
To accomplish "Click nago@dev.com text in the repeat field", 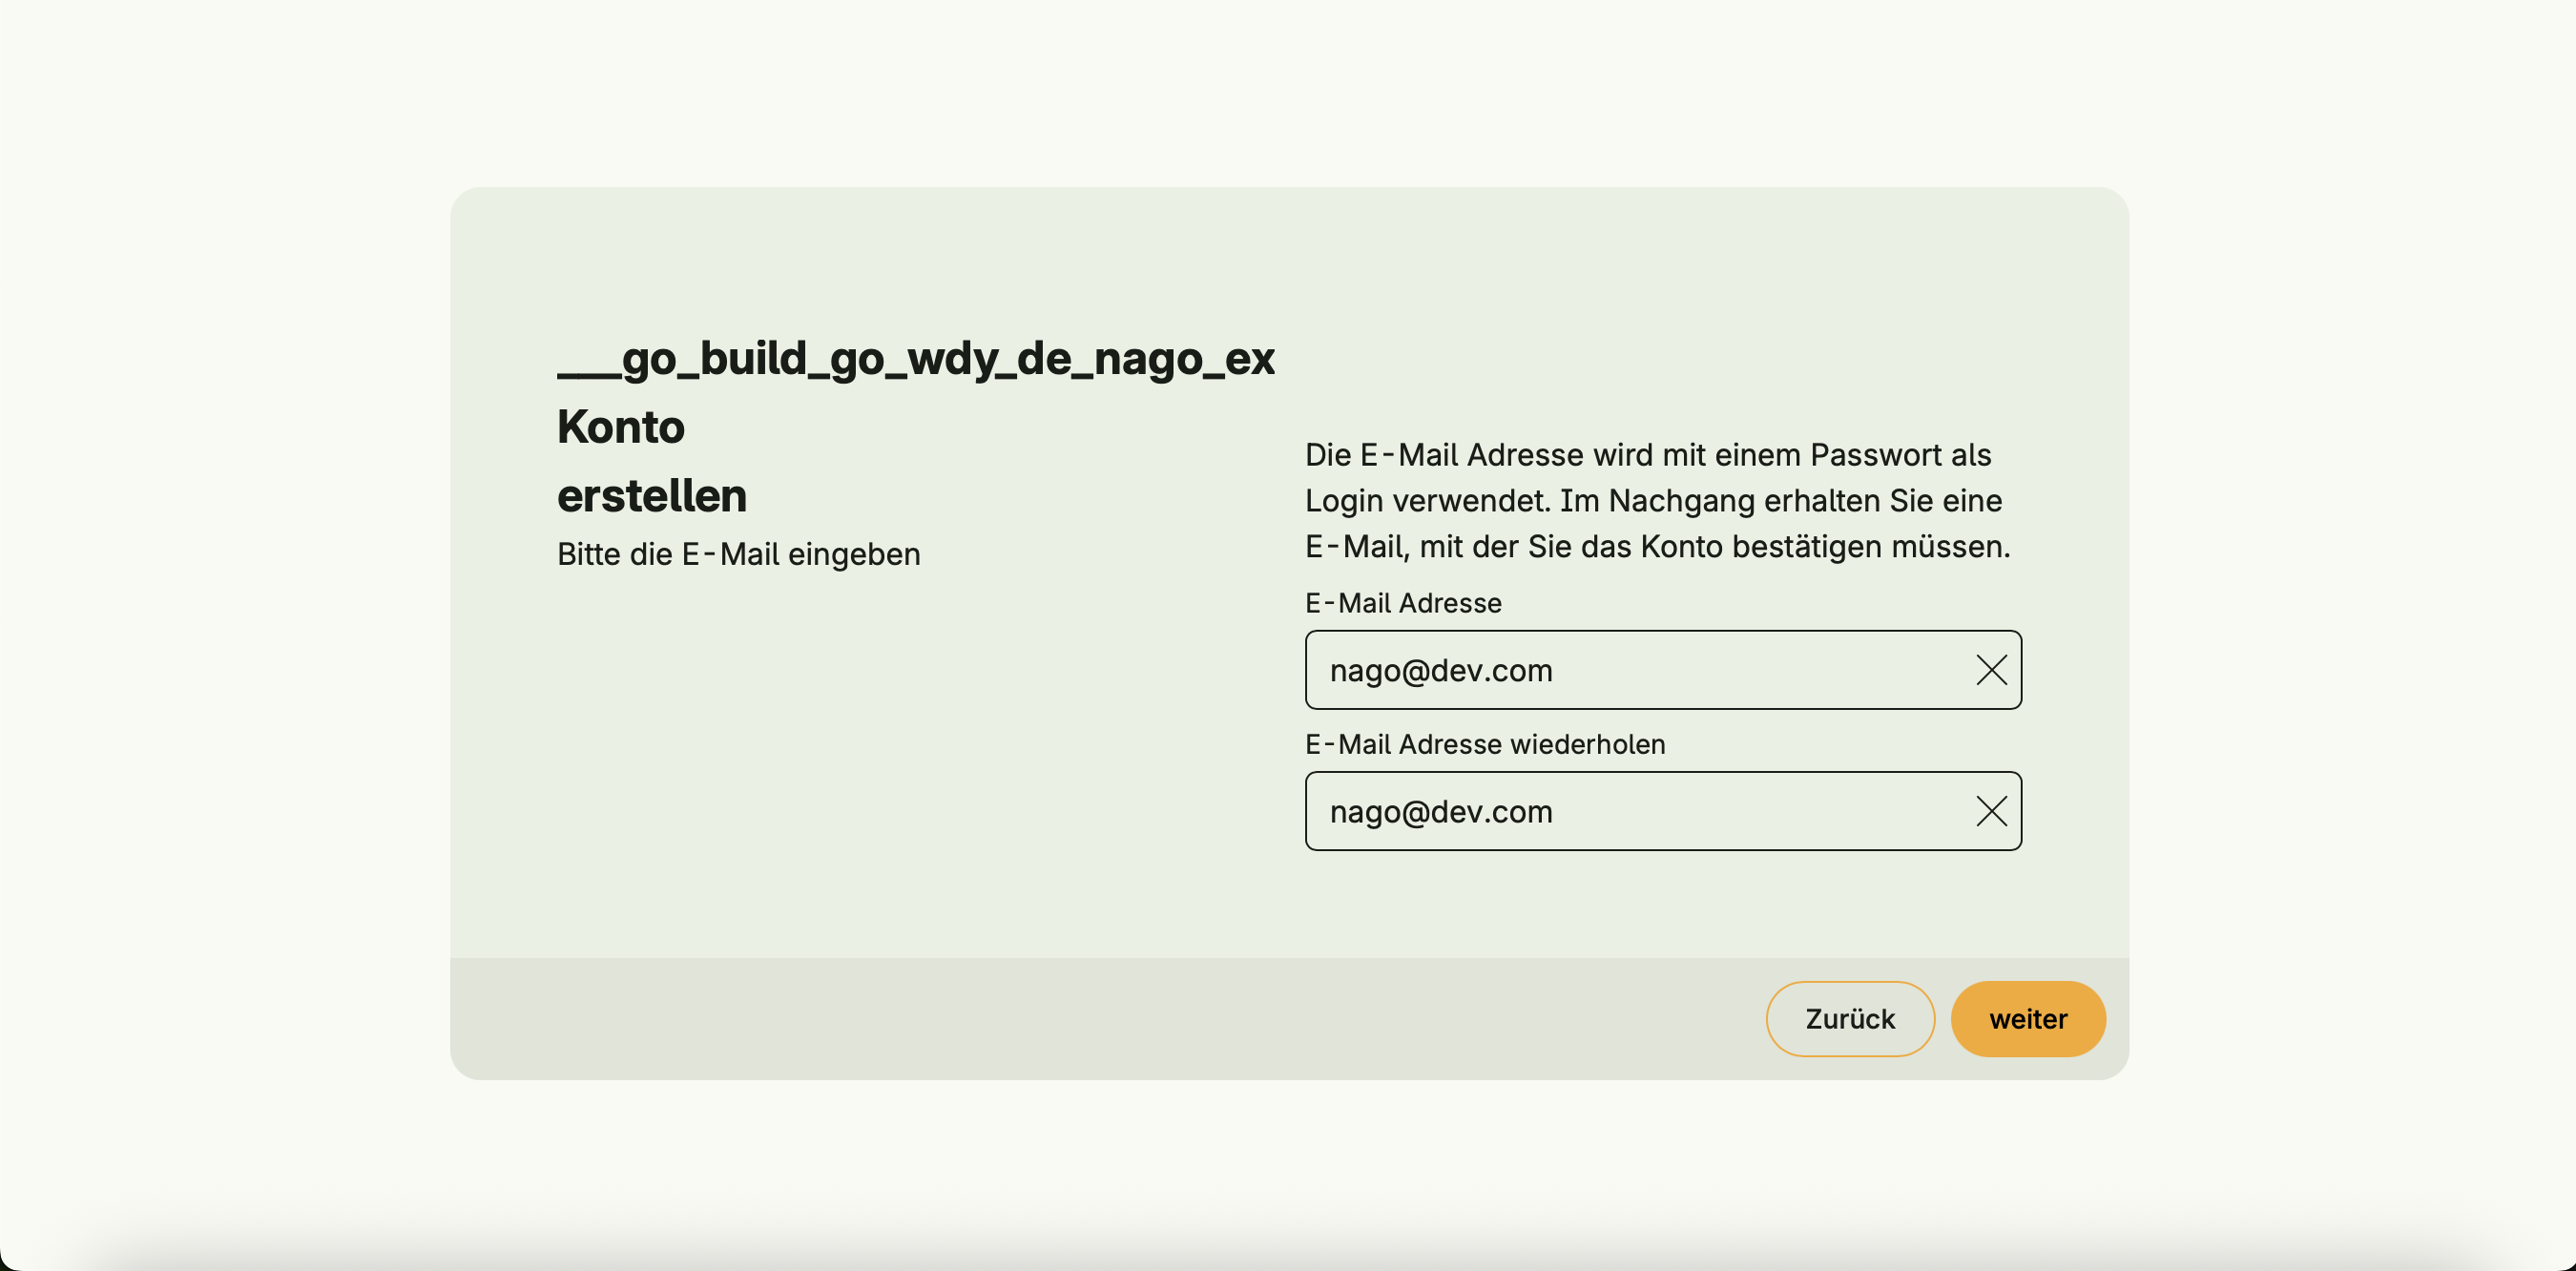I will pos(1440,811).
